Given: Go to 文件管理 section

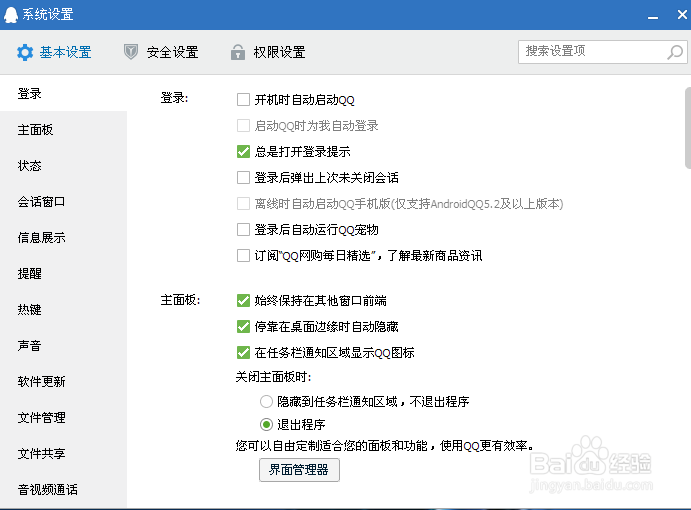Looking at the screenshot, I should (63, 417).
